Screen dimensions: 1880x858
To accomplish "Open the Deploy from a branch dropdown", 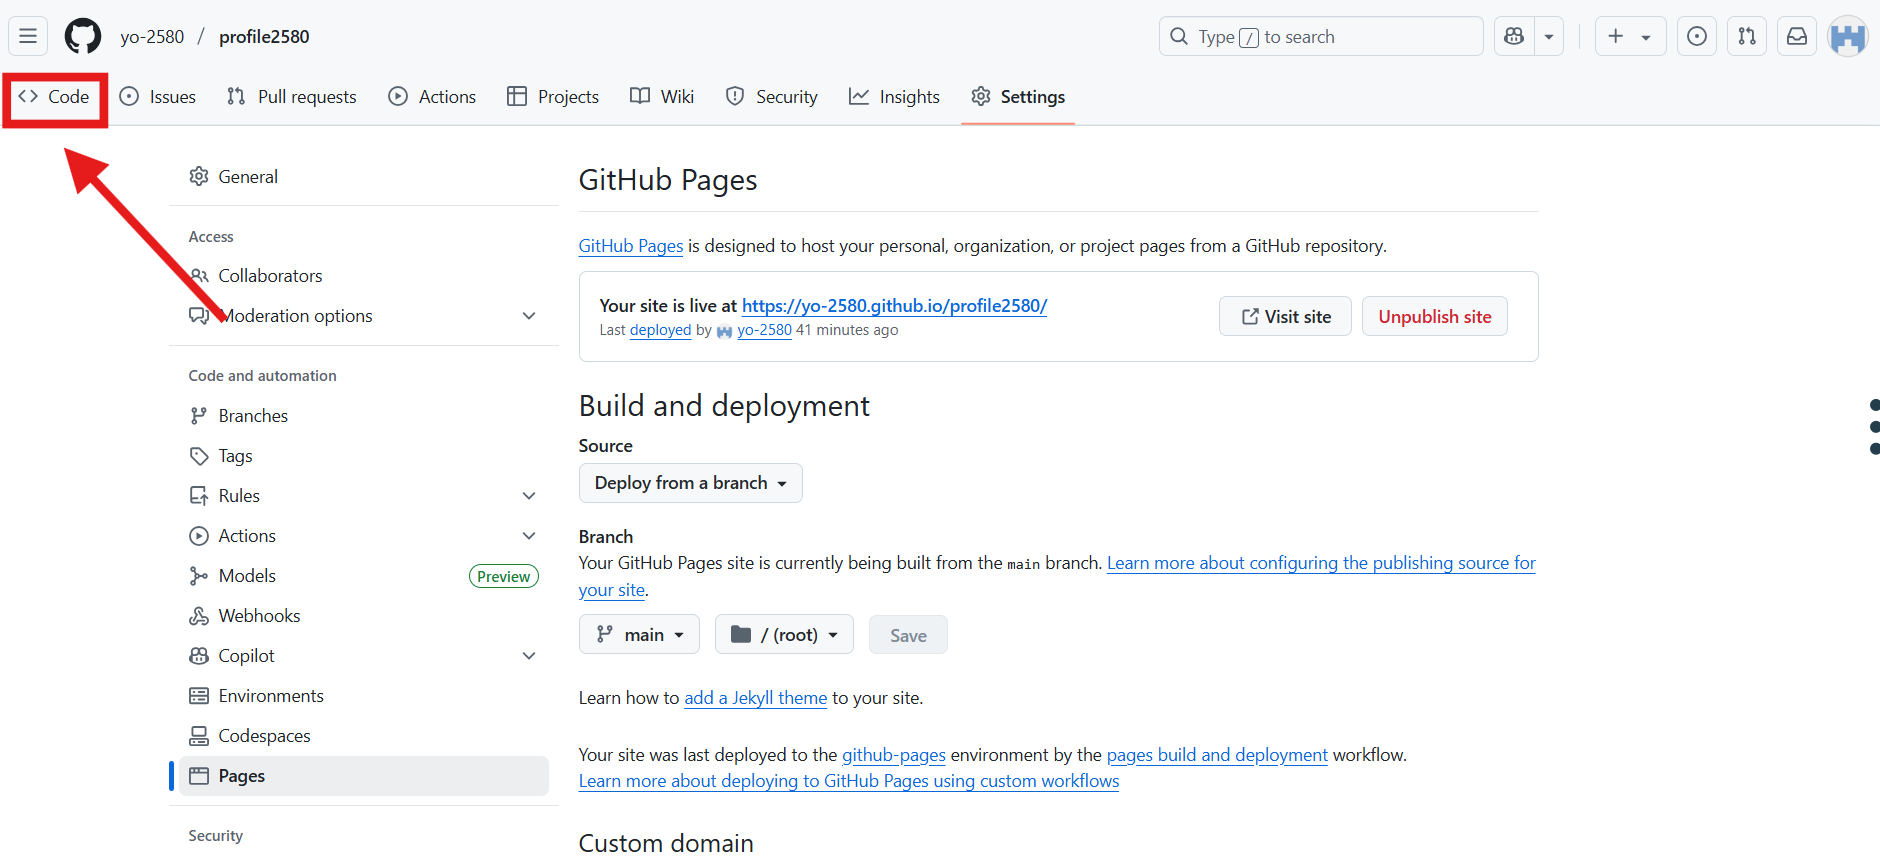I will pos(690,483).
